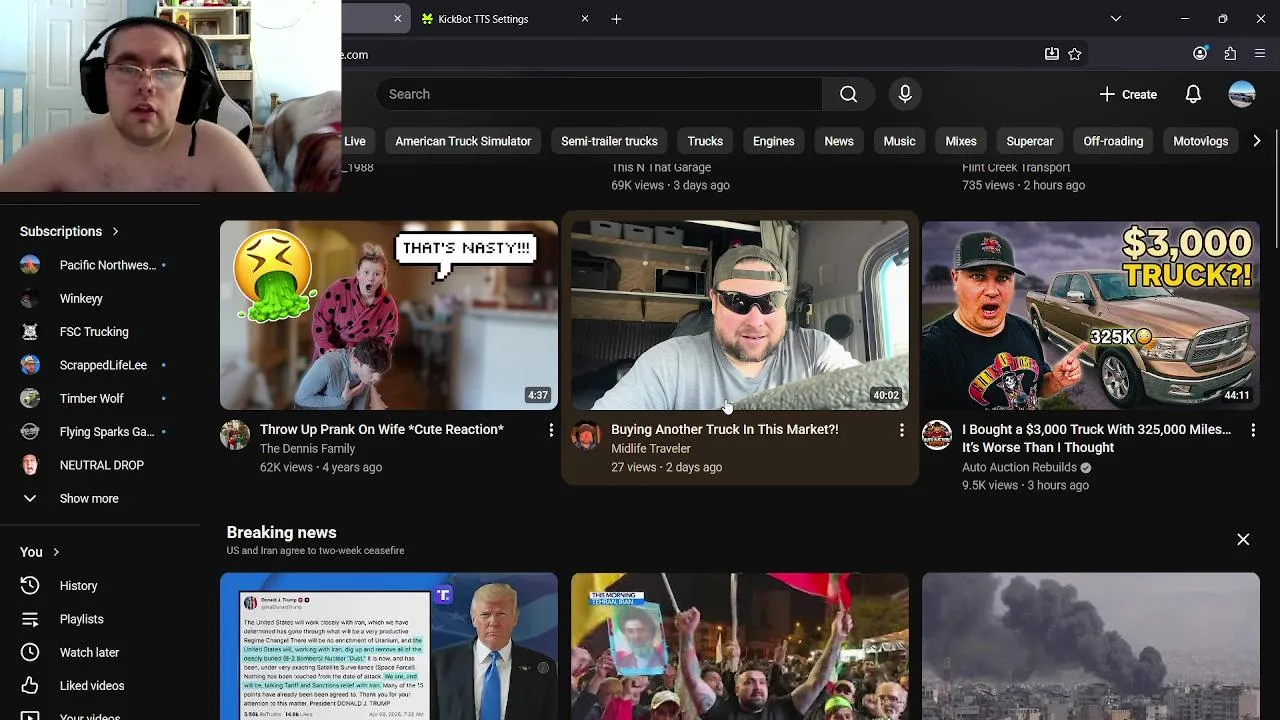1280x720 pixels.
Task: Click the install/download page icon in address bar
Action: coord(1052,54)
